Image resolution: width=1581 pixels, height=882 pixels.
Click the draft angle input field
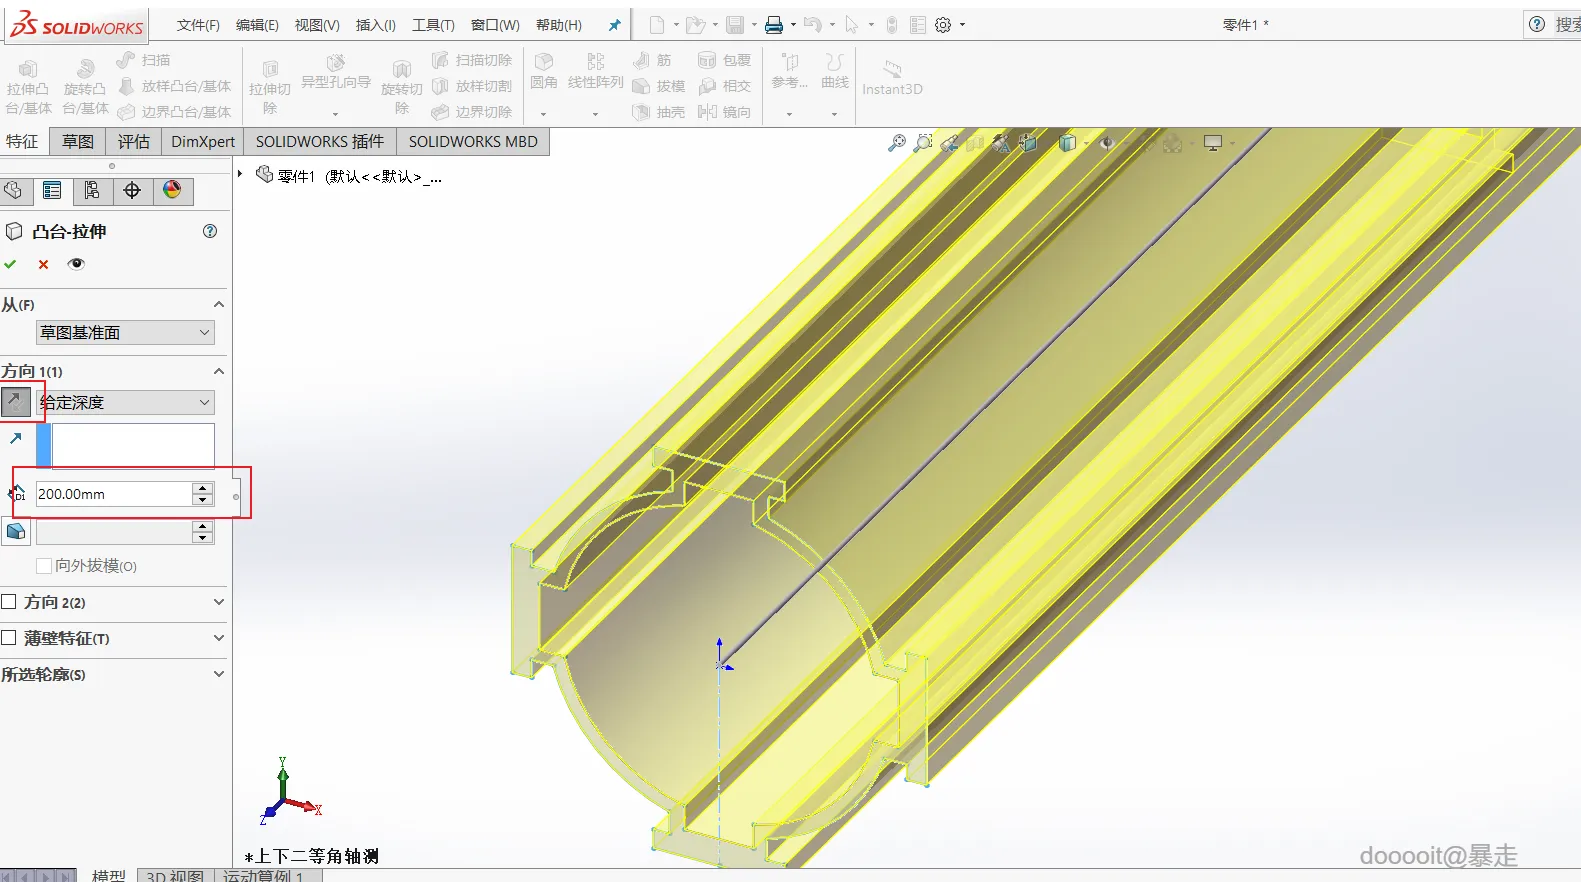coord(114,532)
